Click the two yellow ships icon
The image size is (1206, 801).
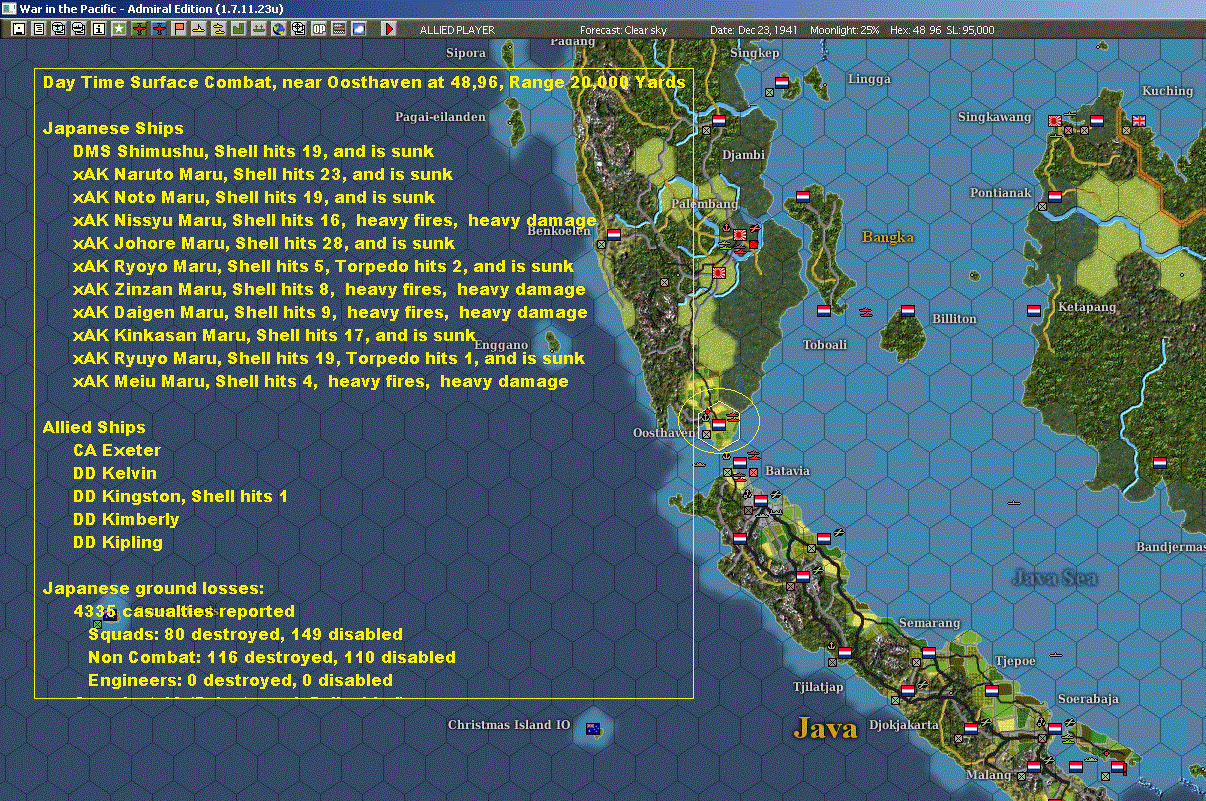coord(219,30)
